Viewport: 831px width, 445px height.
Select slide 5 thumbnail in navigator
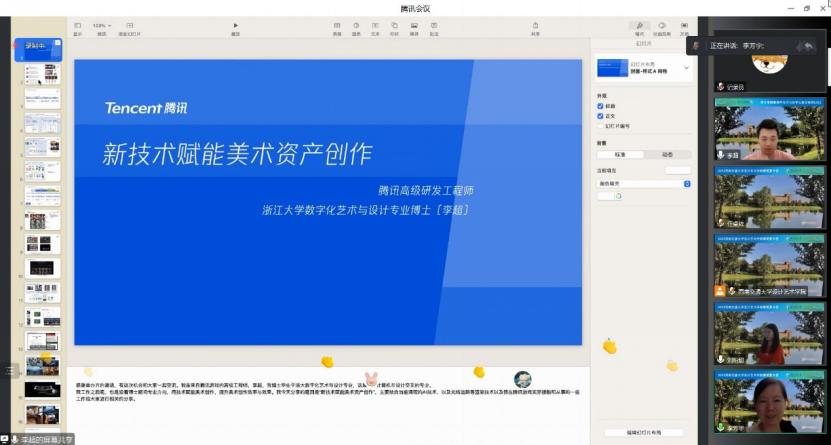pos(42,147)
